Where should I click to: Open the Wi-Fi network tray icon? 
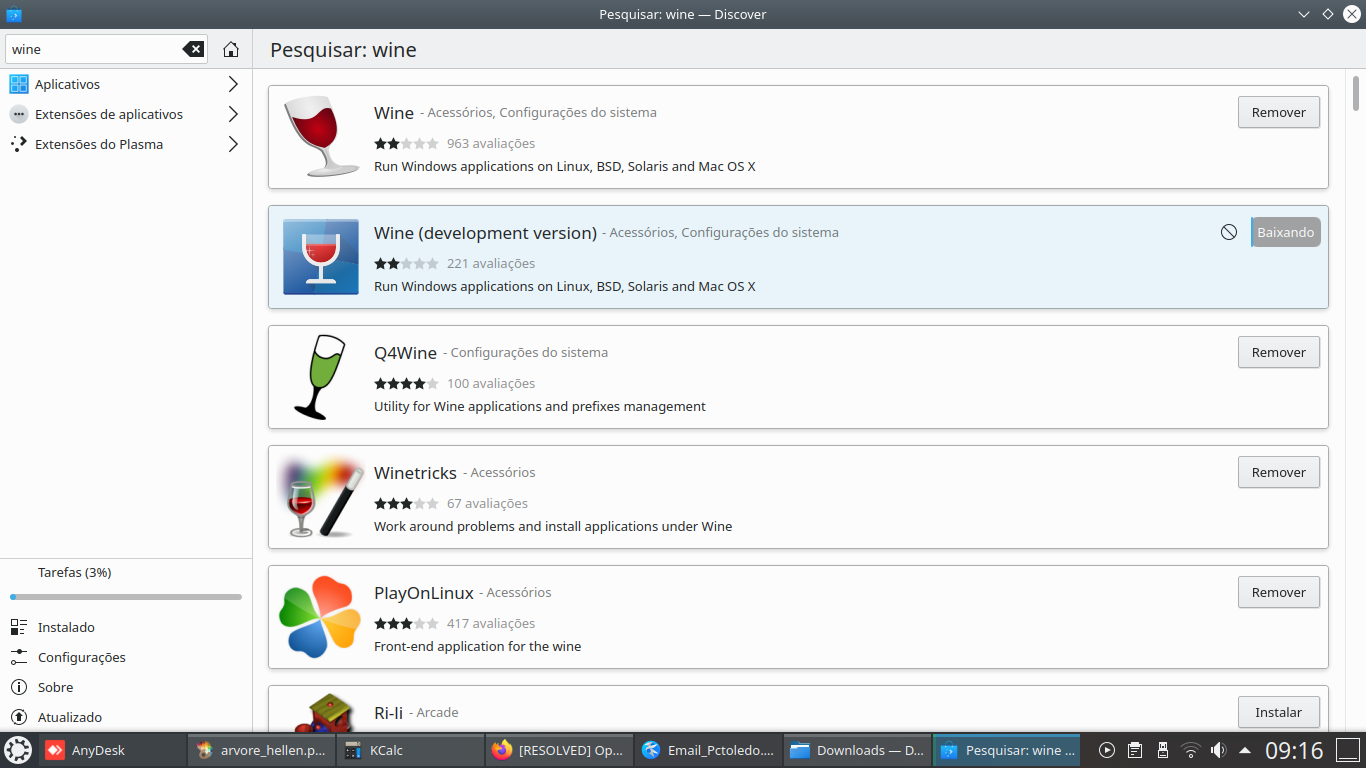click(1190, 750)
